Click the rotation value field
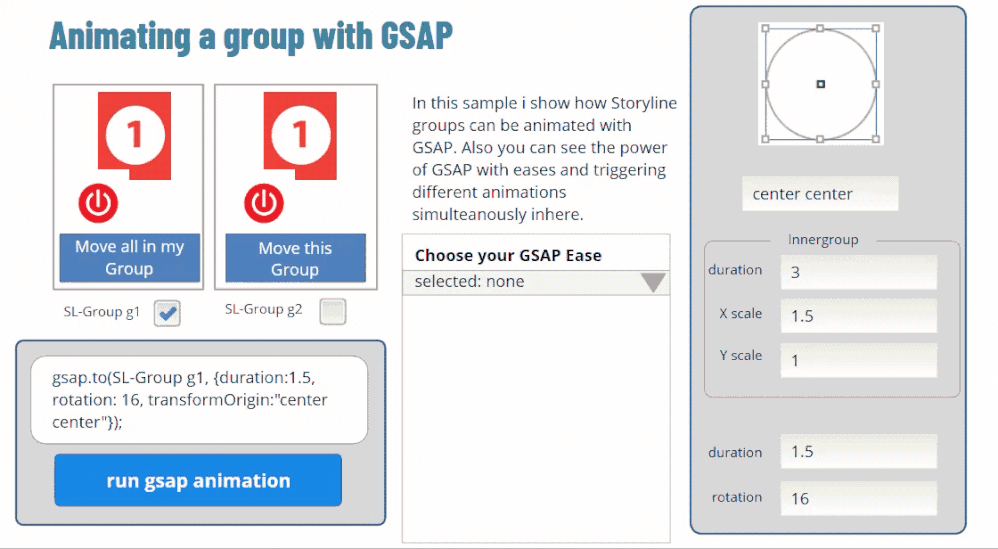 (x=858, y=498)
